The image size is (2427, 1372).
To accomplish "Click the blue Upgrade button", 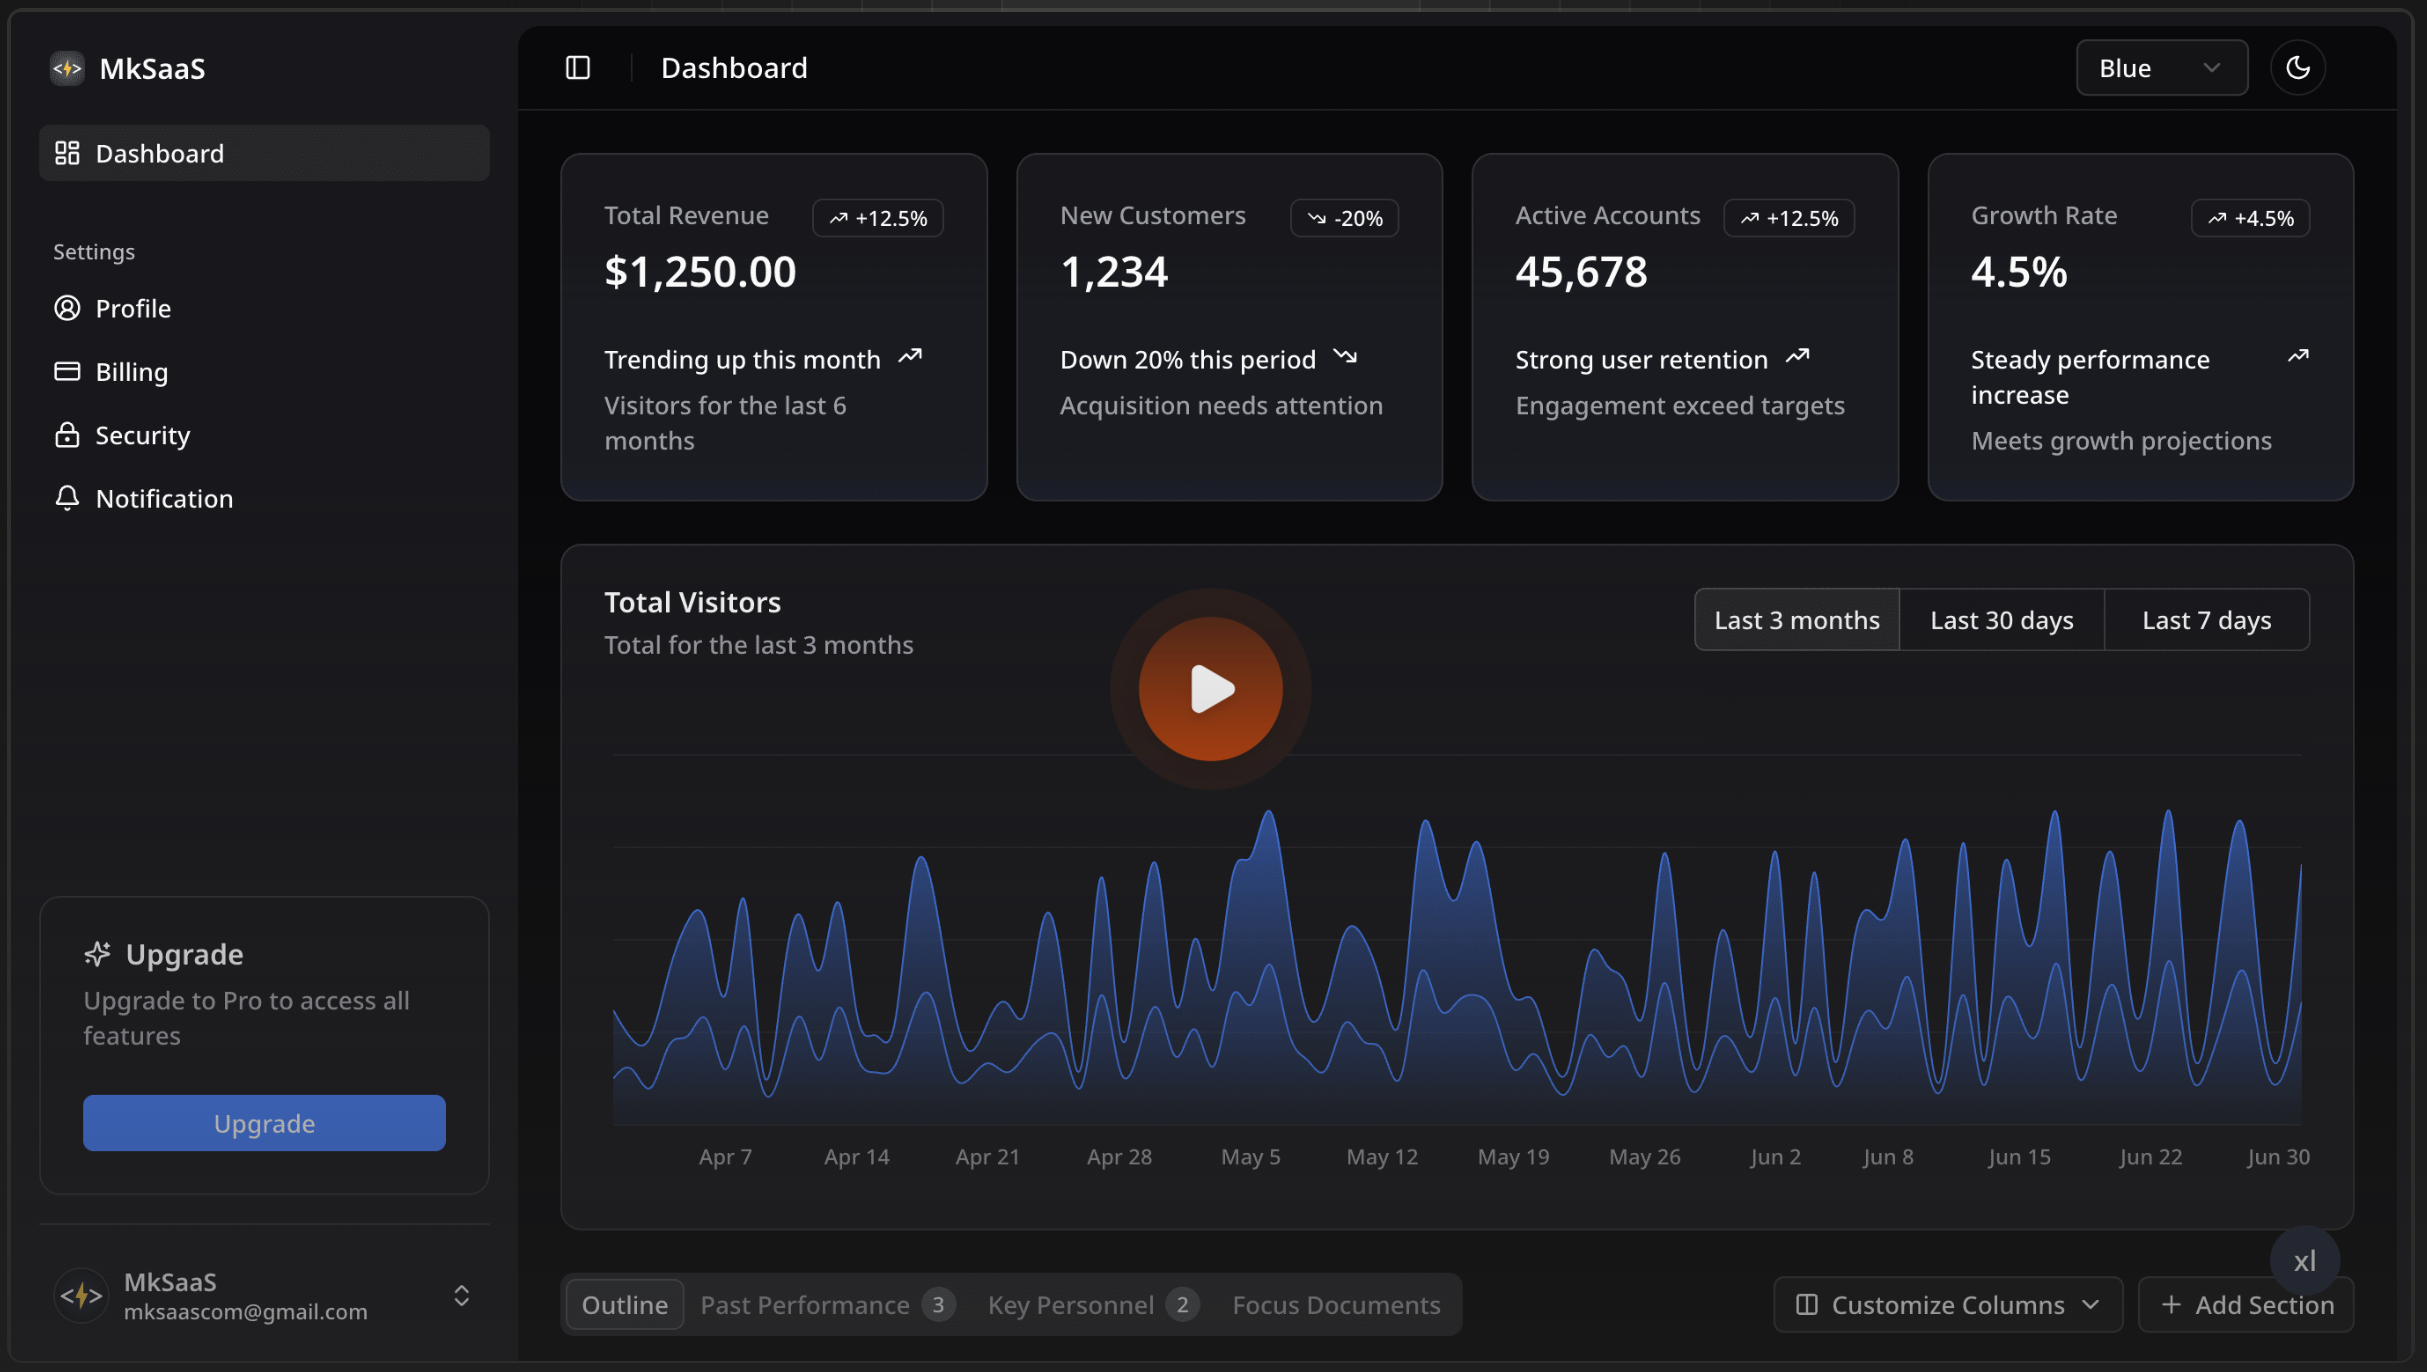I will point(264,1123).
